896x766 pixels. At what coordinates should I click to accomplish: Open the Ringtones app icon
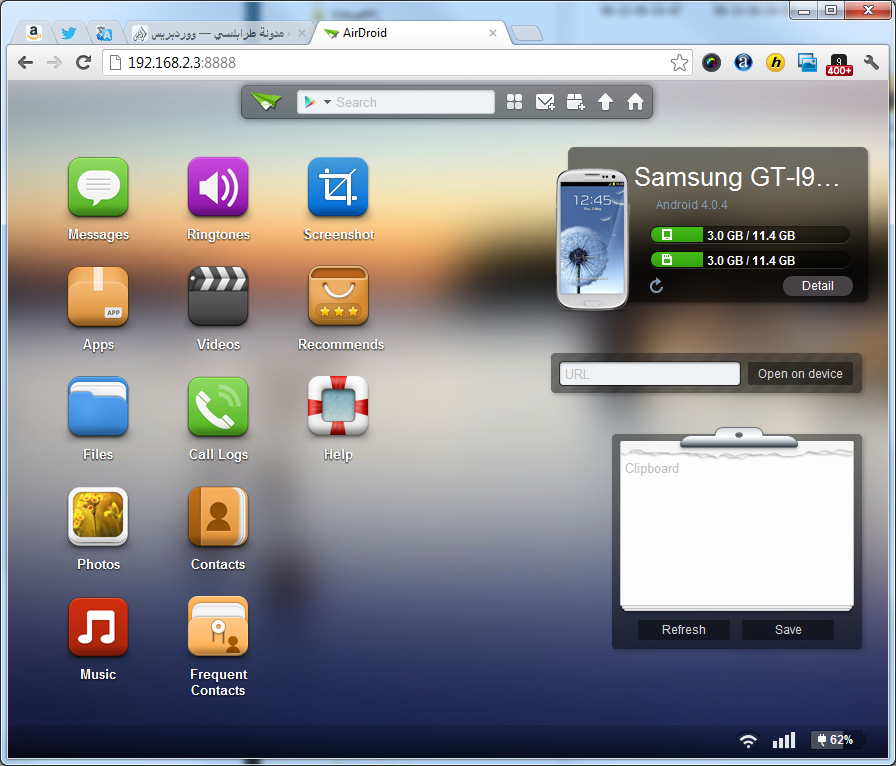218,187
